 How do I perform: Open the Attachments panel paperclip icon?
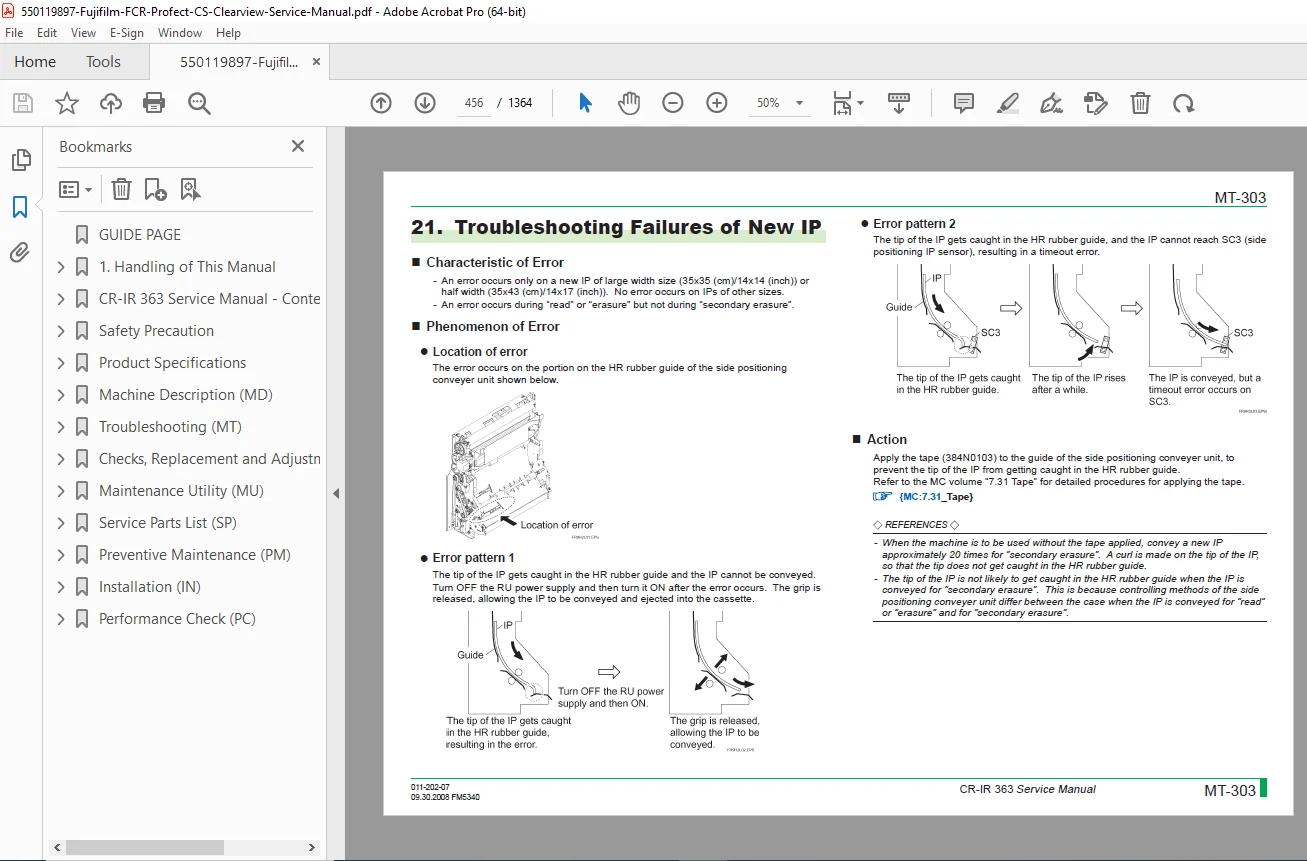point(20,252)
